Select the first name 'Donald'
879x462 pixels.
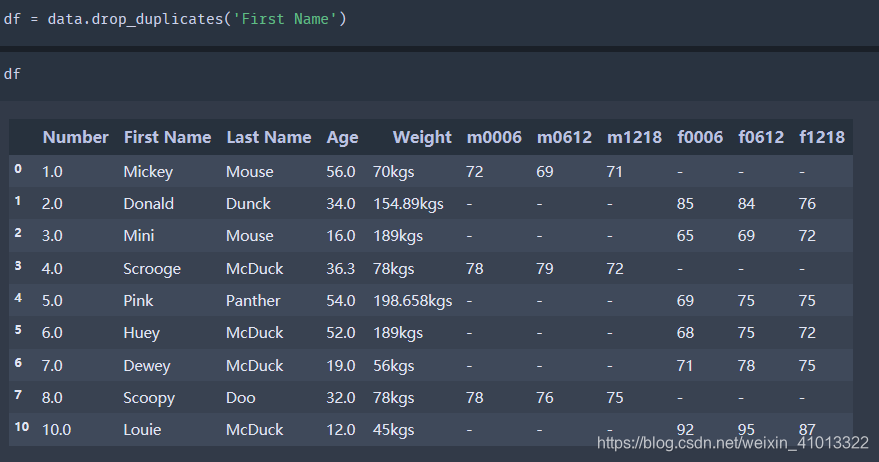pyautogui.click(x=149, y=204)
